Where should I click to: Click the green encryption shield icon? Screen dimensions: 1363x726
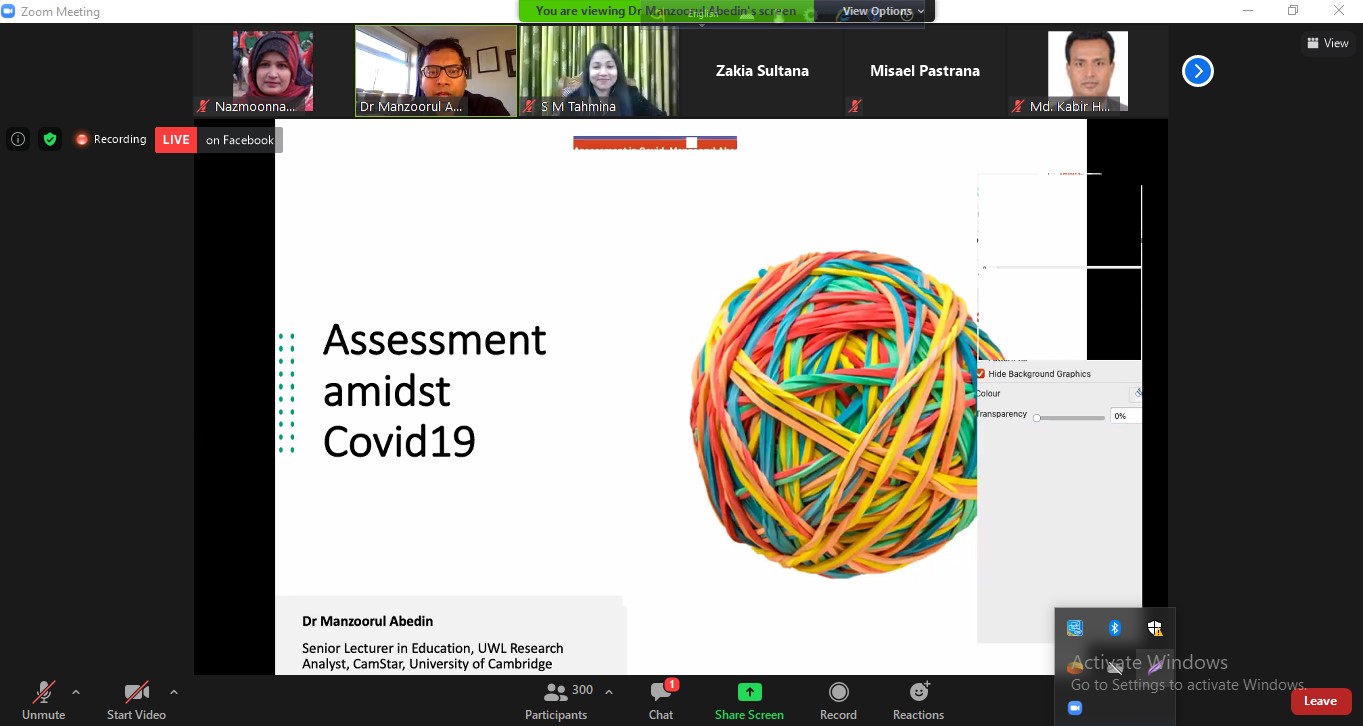pyautogui.click(x=50, y=140)
